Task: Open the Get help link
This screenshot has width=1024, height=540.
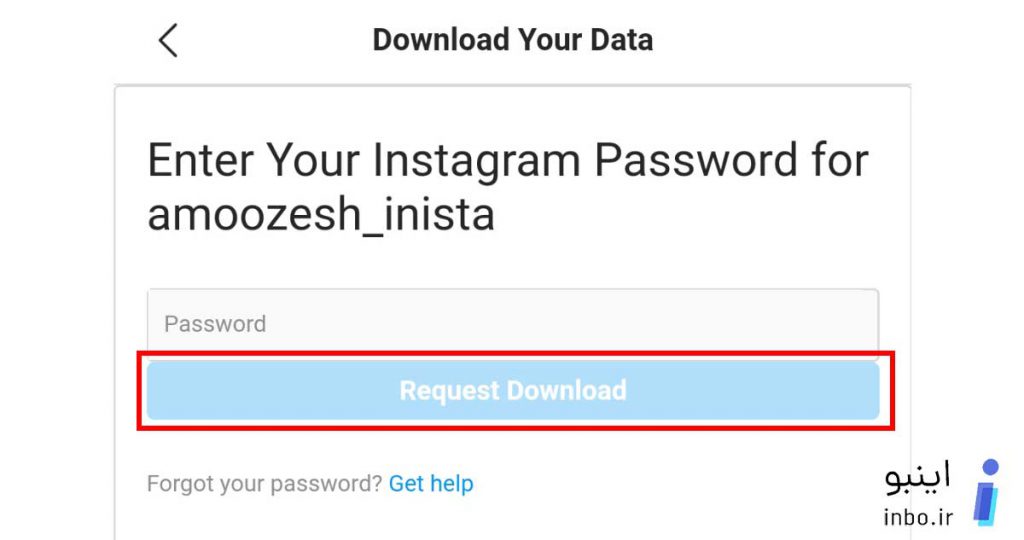Action: point(431,484)
